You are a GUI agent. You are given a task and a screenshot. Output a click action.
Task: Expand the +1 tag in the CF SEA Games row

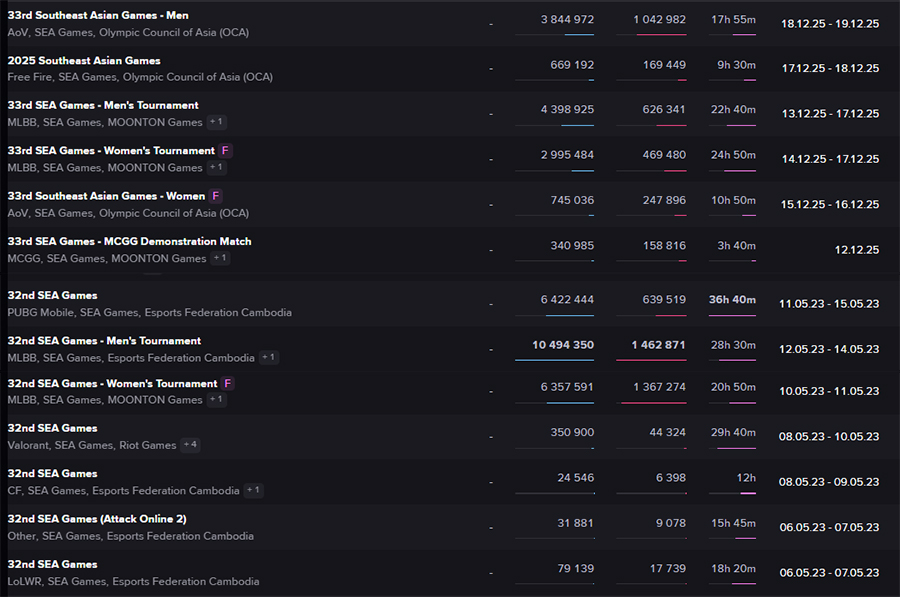[x=254, y=491]
